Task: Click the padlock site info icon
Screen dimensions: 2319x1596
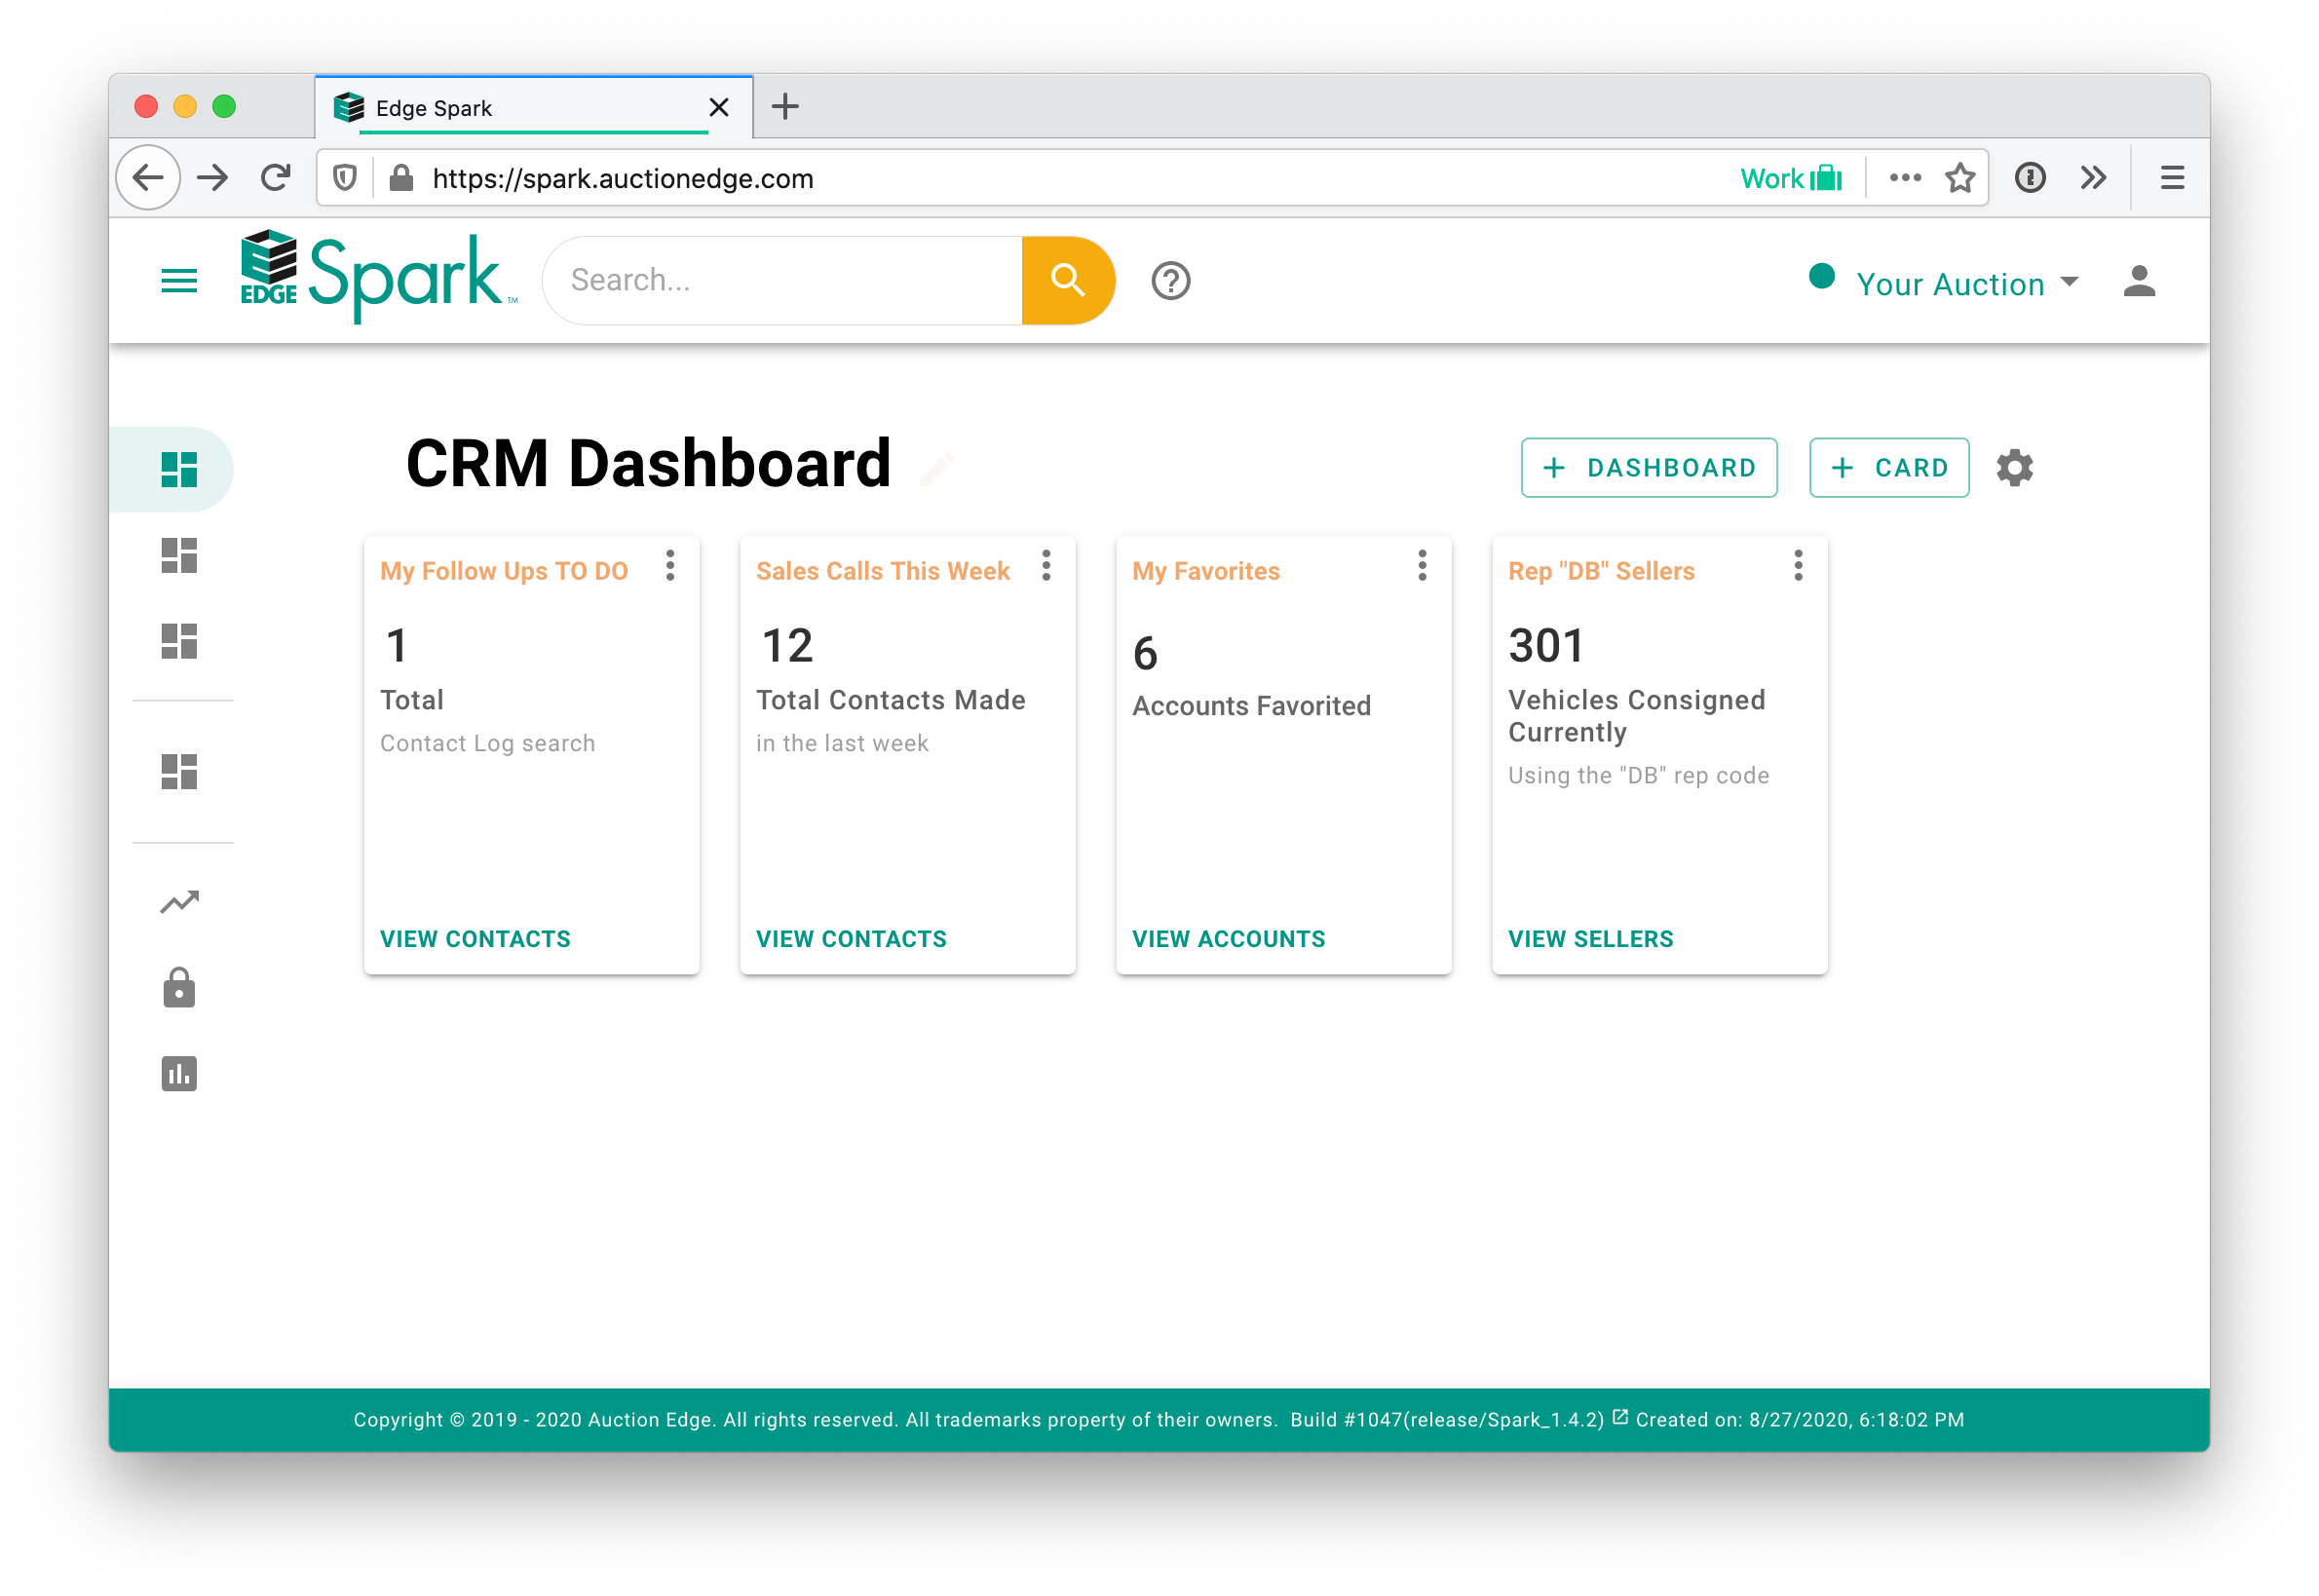Action: 401,178
